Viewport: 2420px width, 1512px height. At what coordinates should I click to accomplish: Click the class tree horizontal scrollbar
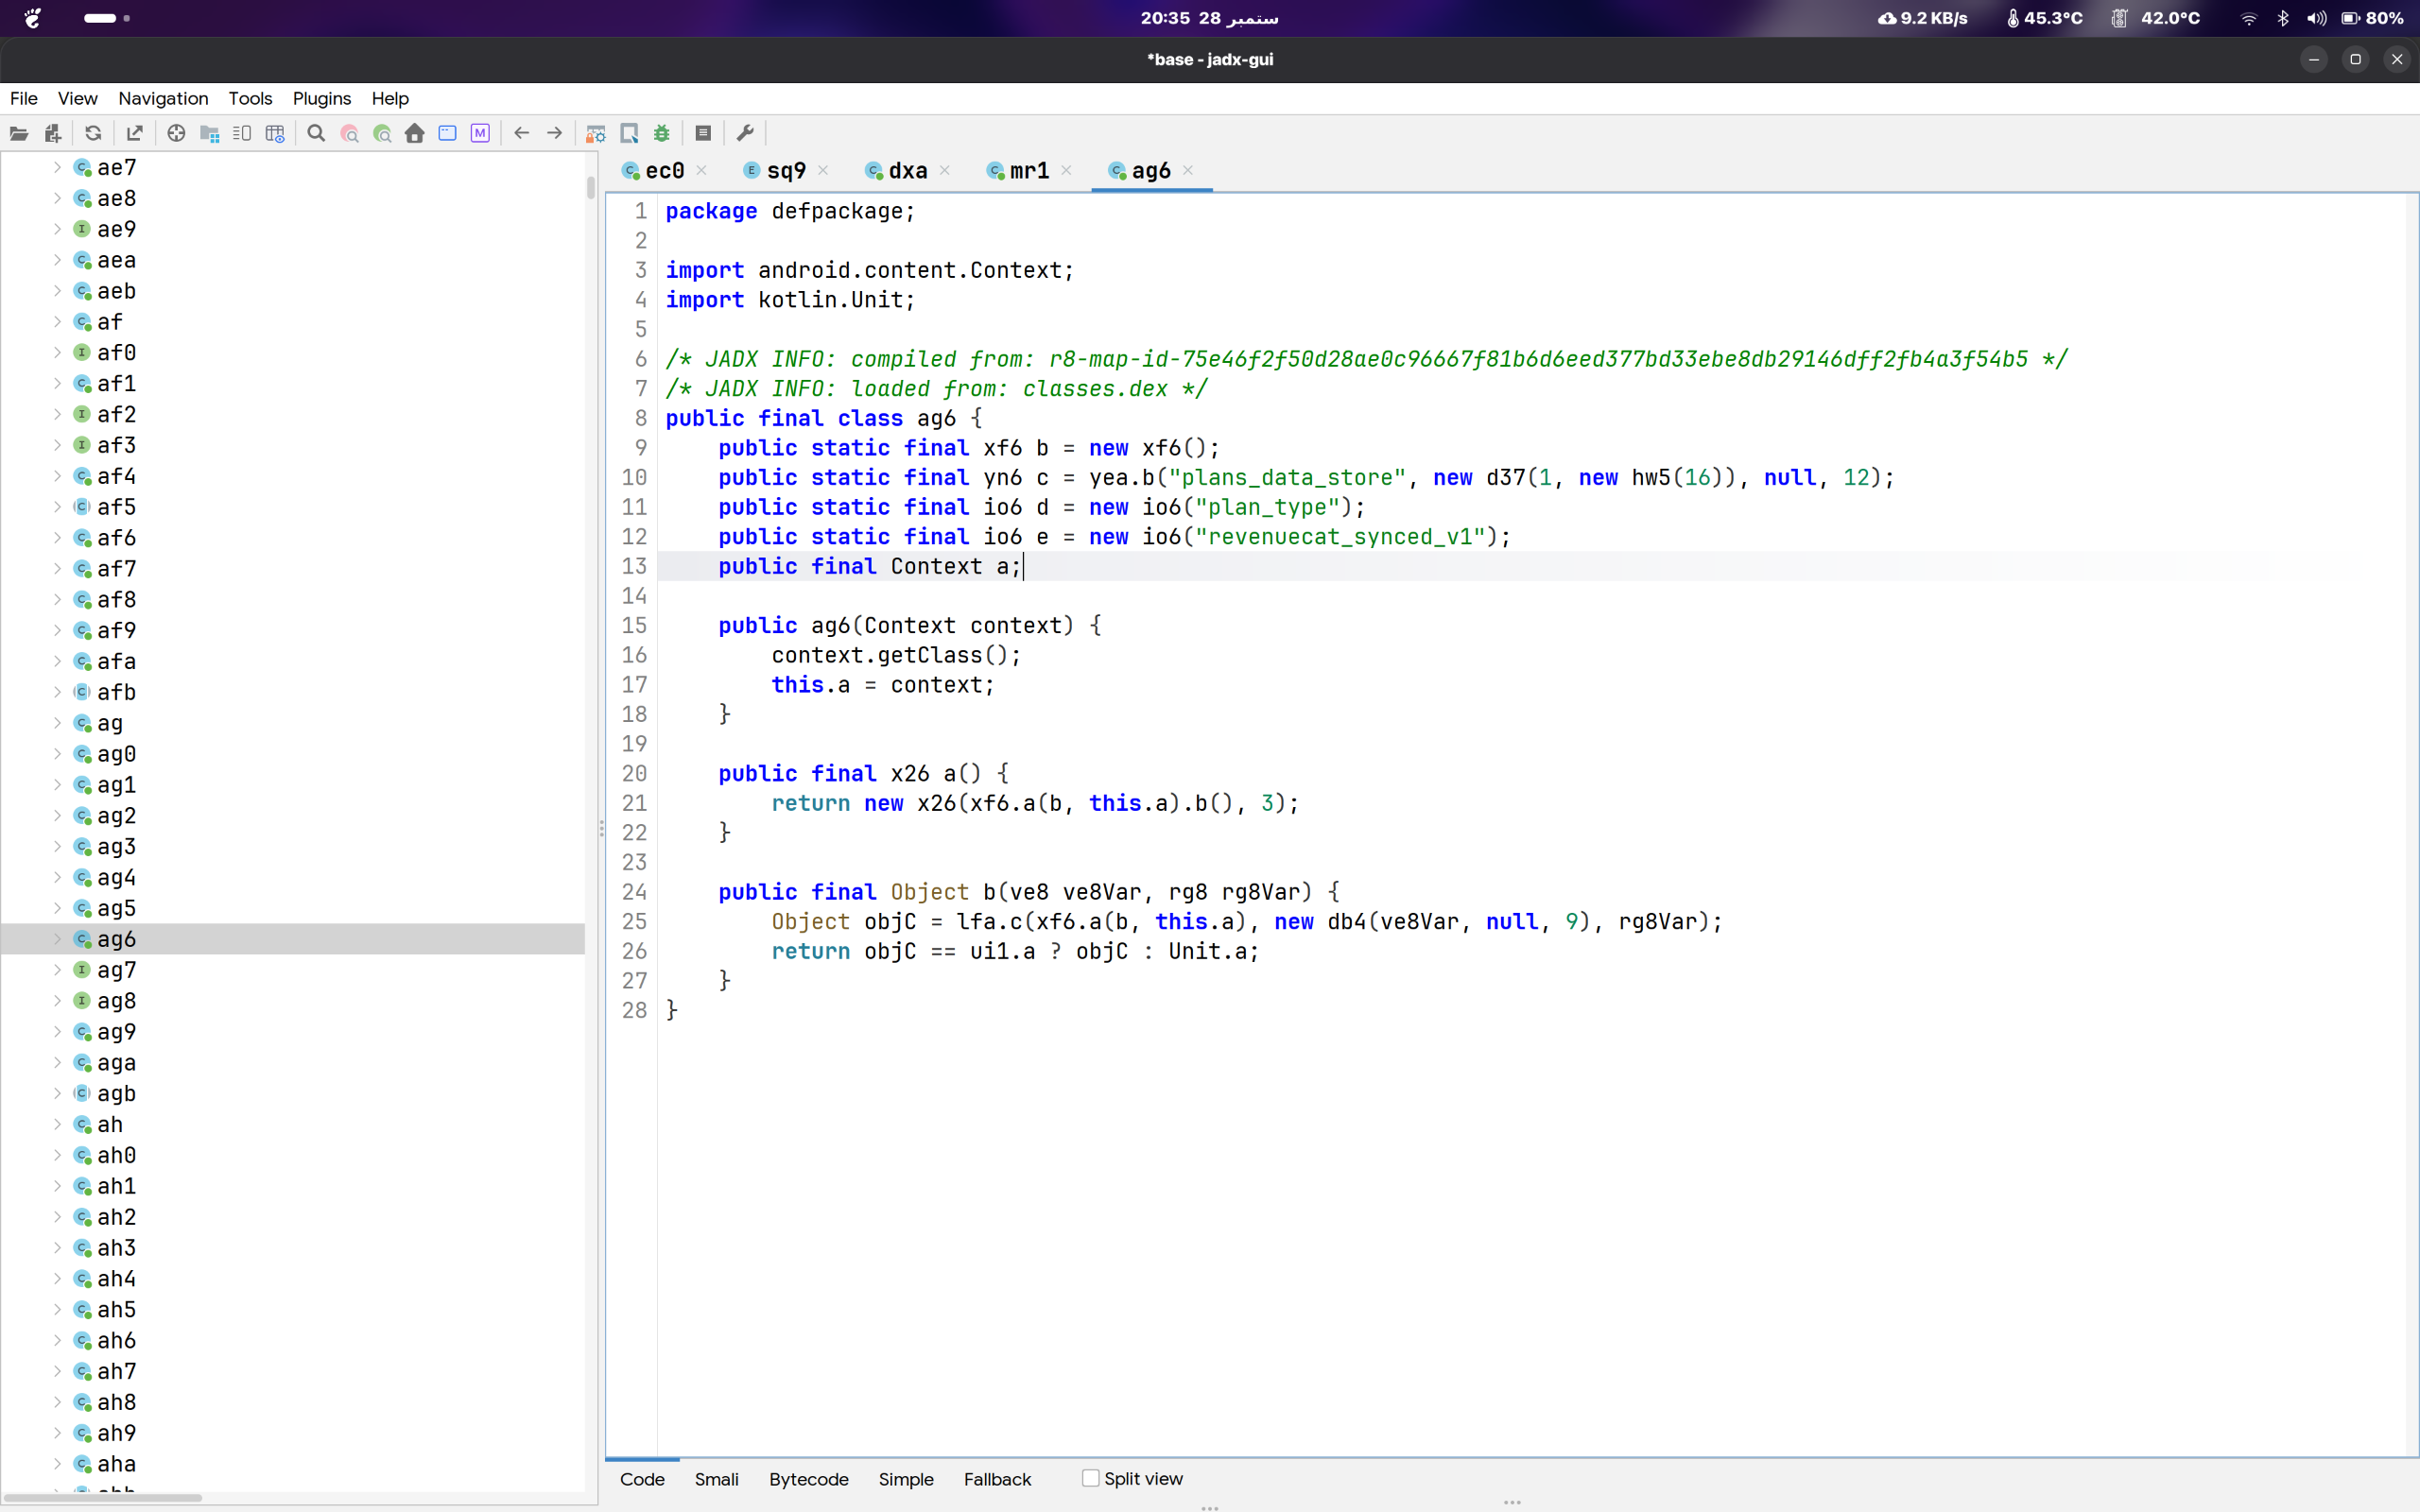point(103,1497)
